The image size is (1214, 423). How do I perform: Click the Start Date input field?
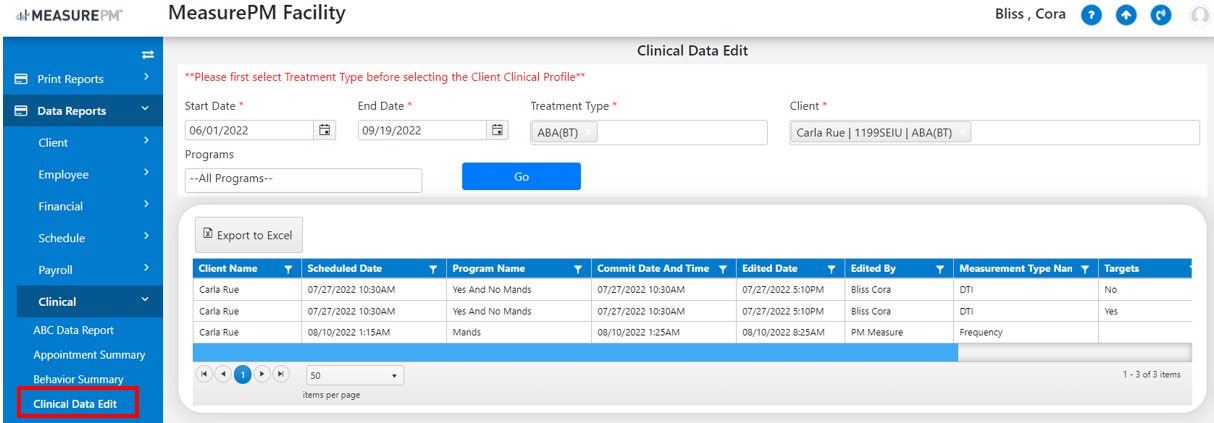tap(250, 130)
